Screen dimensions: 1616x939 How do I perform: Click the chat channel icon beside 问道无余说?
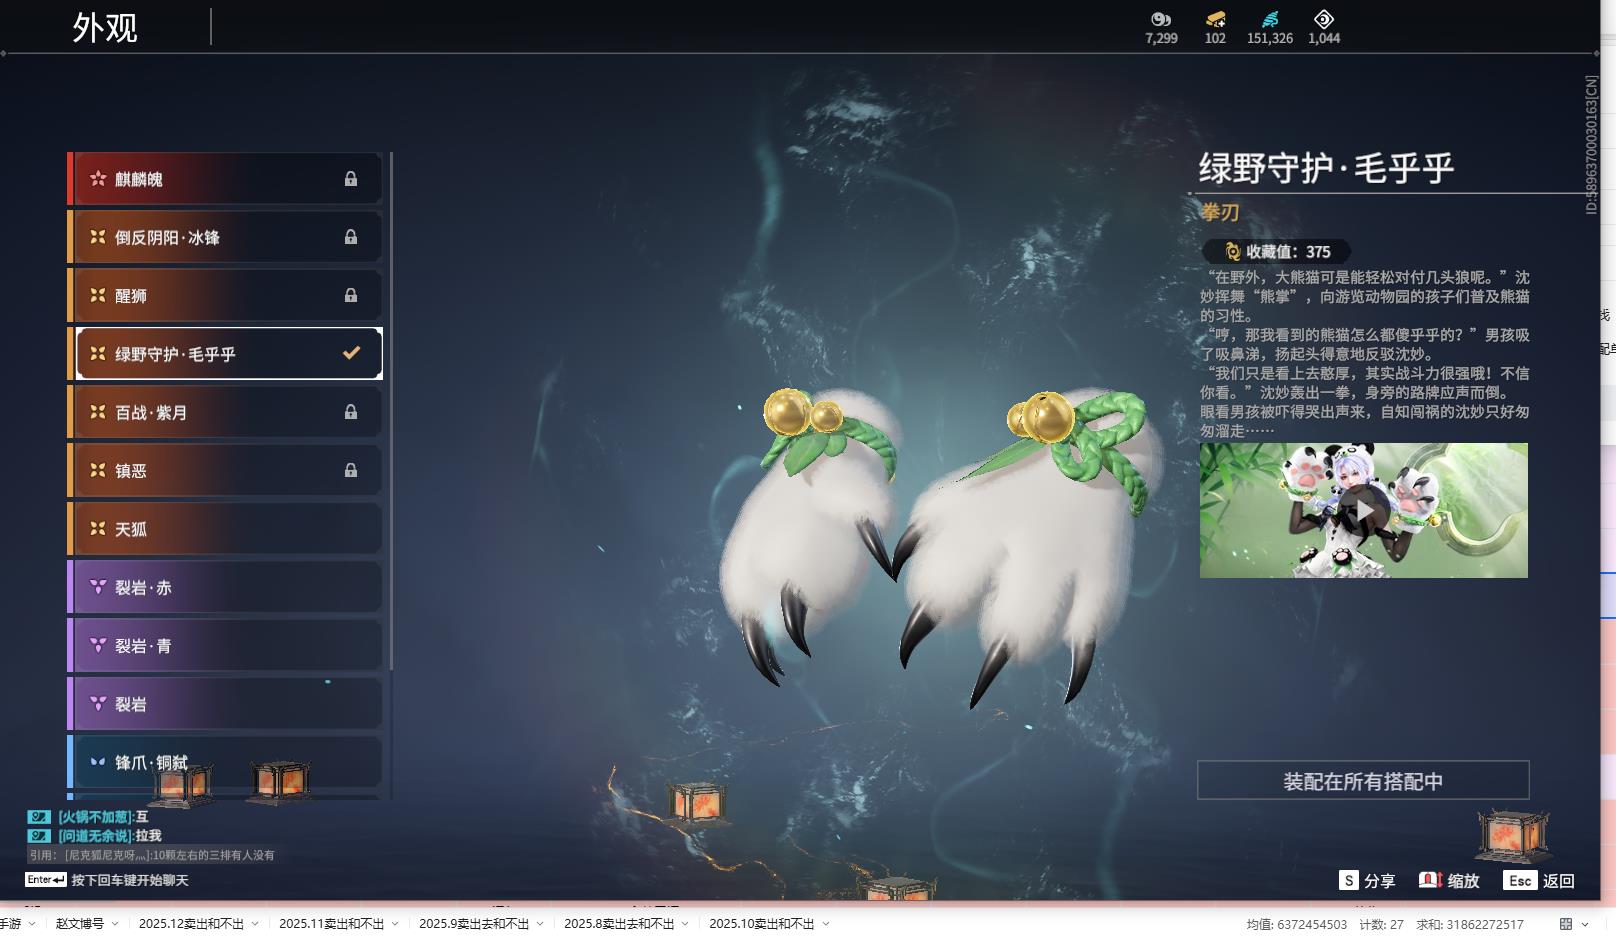click(x=39, y=836)
